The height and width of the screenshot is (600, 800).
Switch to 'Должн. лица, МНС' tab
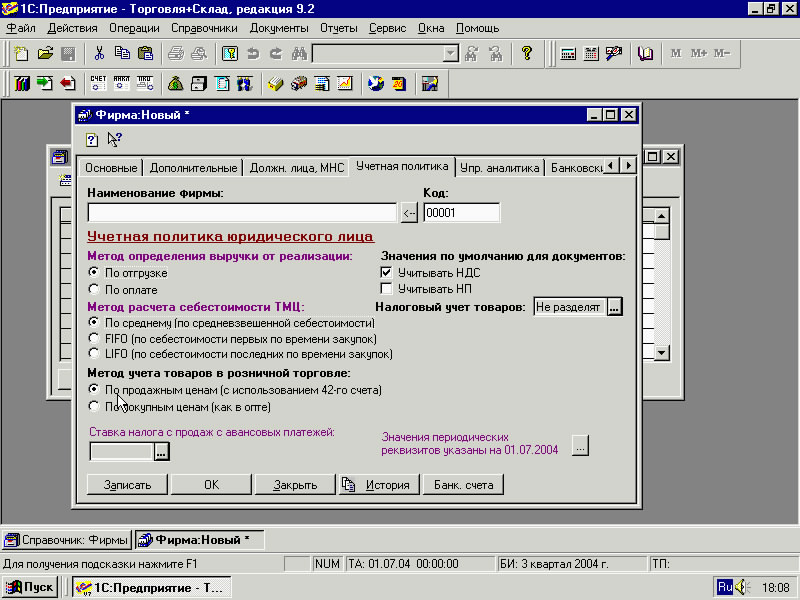click(x=297, y=168)
